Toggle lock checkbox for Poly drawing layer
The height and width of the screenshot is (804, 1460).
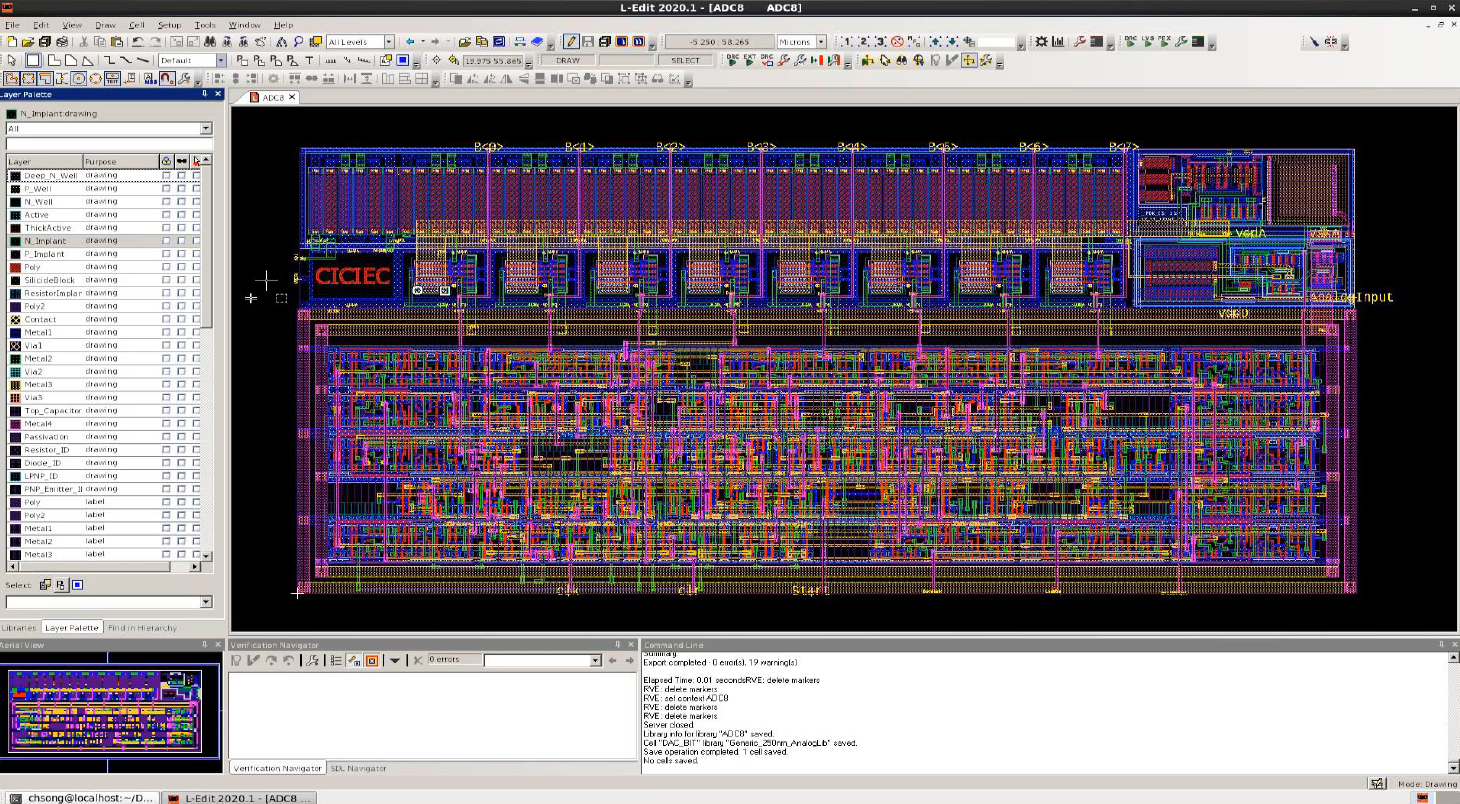pos(166,267)
